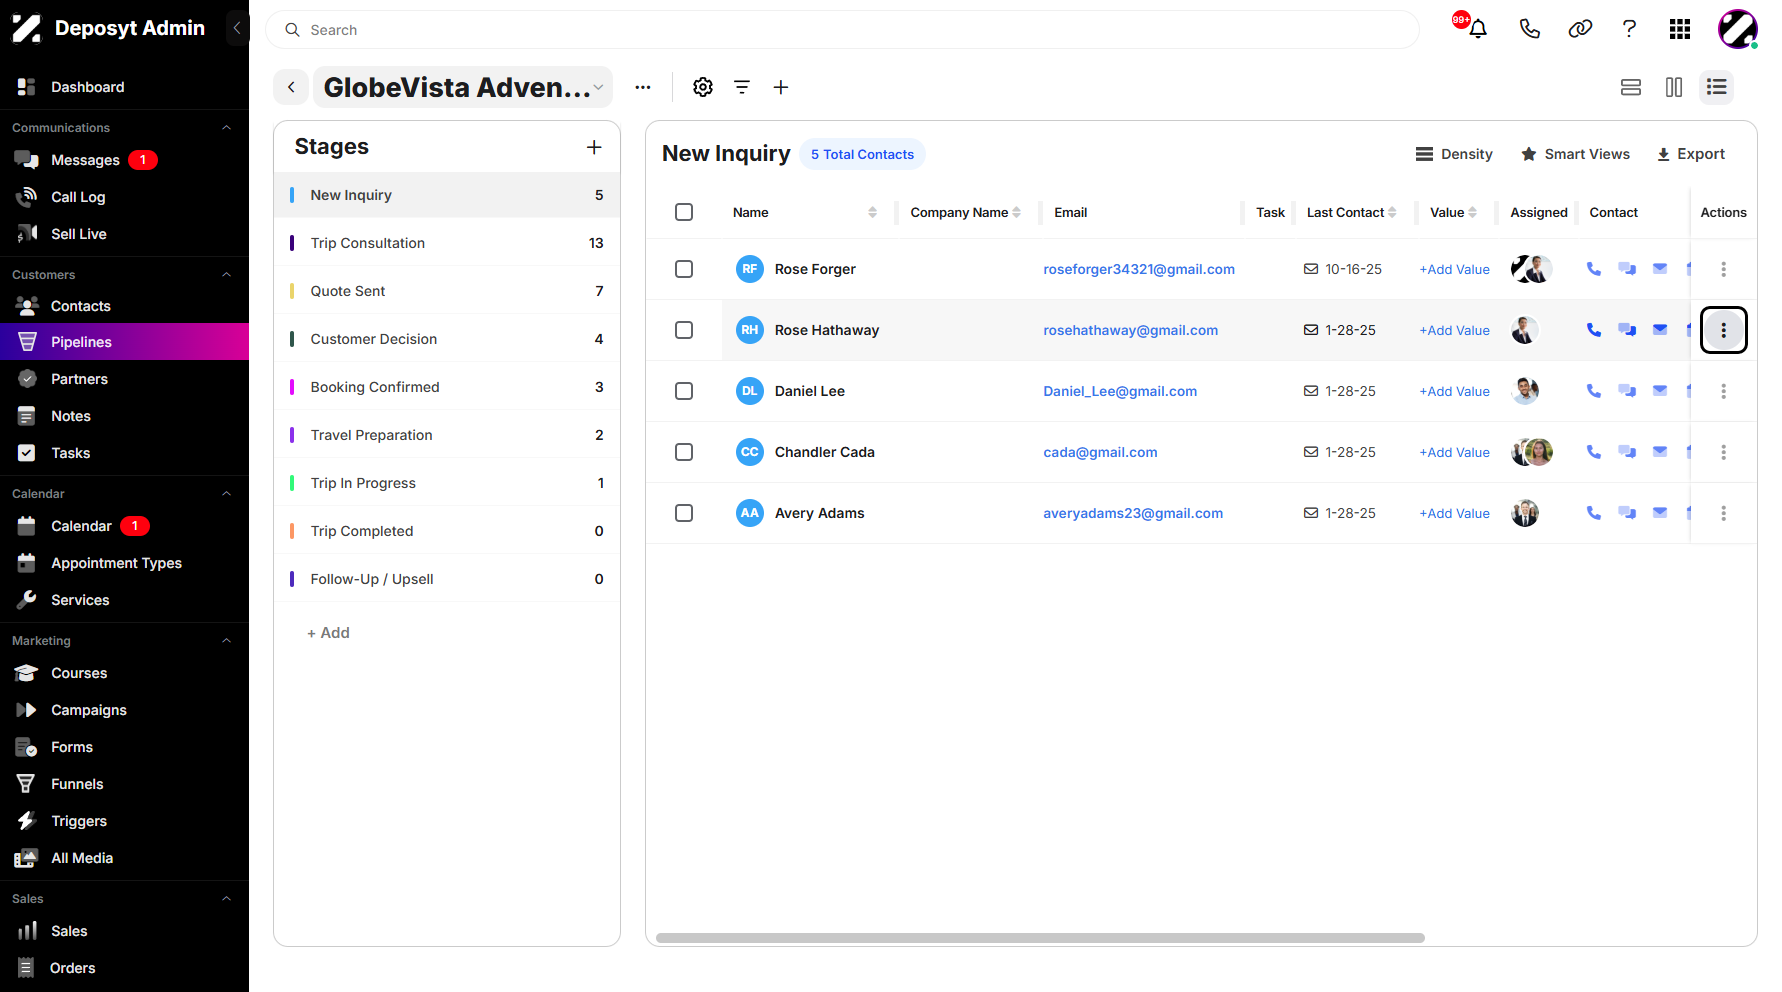Select all contacts header checkbox

684,212
